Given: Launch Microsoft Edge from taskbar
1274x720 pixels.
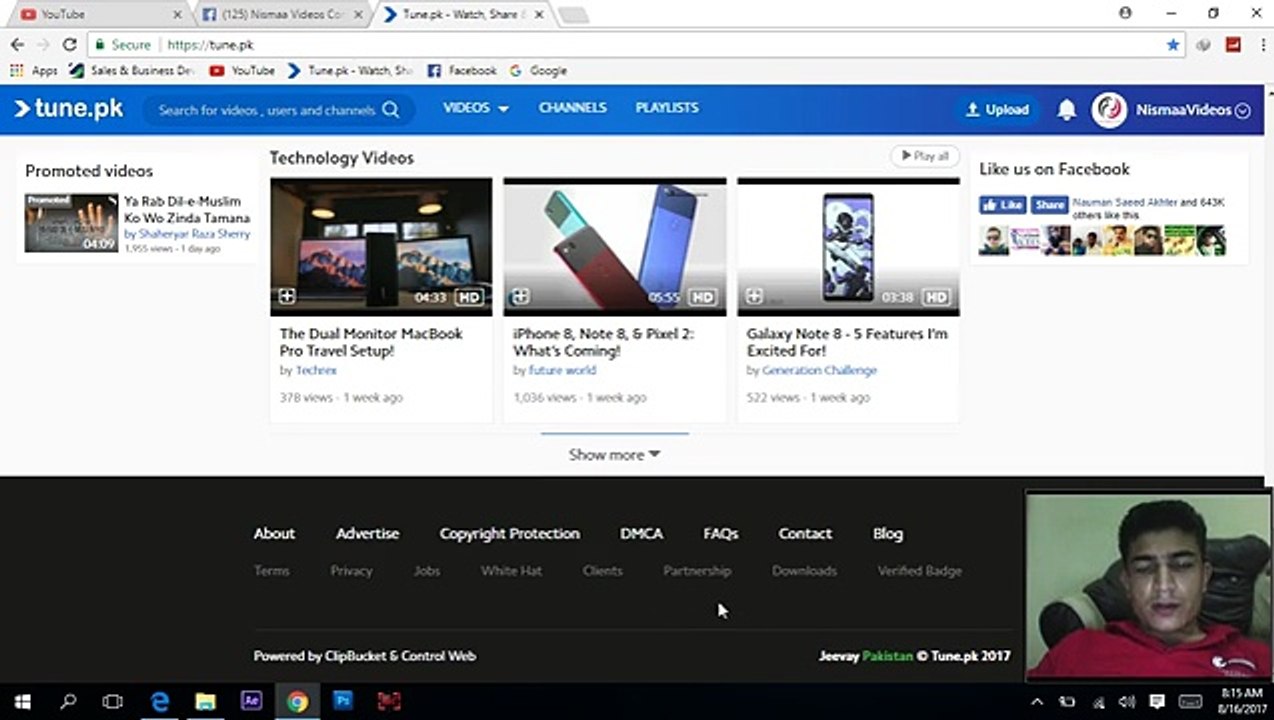Looking at the screenshot, I should 160,701.
